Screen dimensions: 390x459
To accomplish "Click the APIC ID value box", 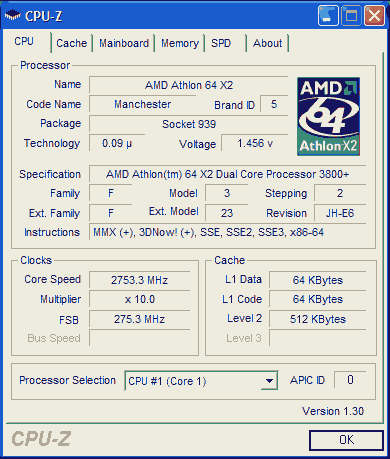I will (x=350, y=380).
